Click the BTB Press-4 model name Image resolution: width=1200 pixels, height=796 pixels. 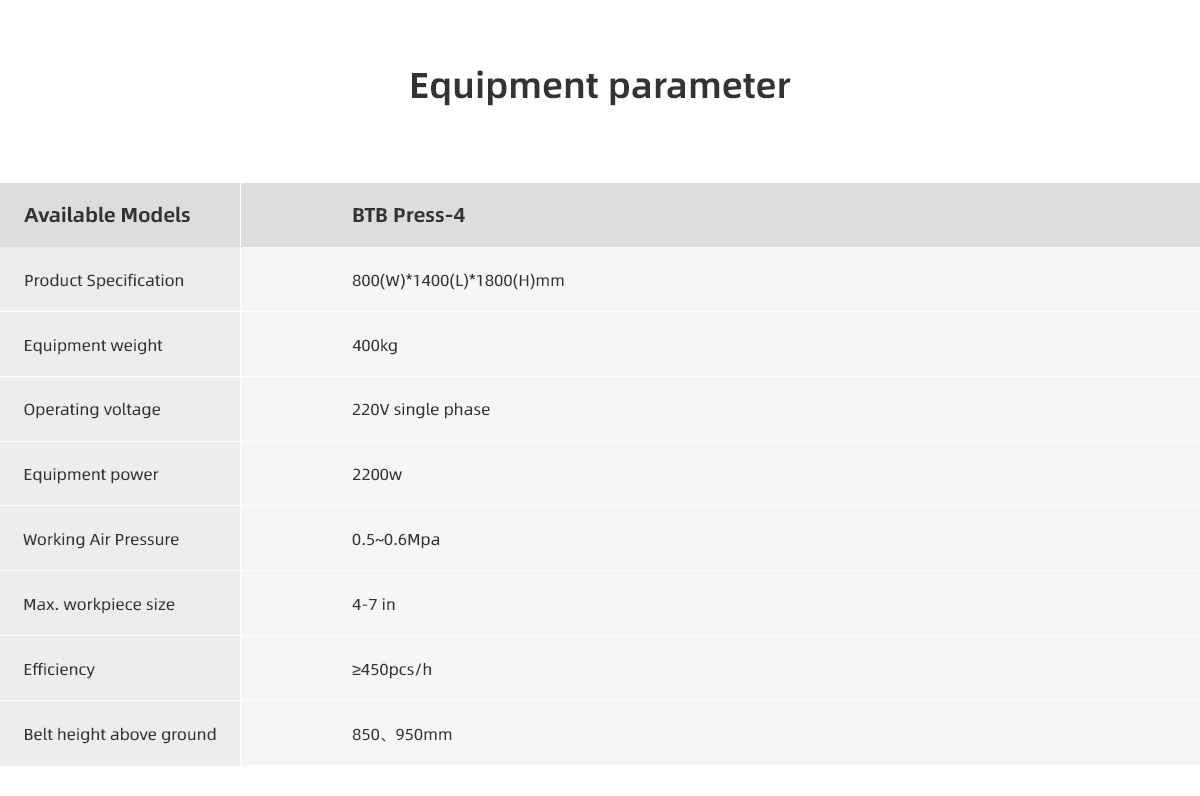tap(408, 215)
